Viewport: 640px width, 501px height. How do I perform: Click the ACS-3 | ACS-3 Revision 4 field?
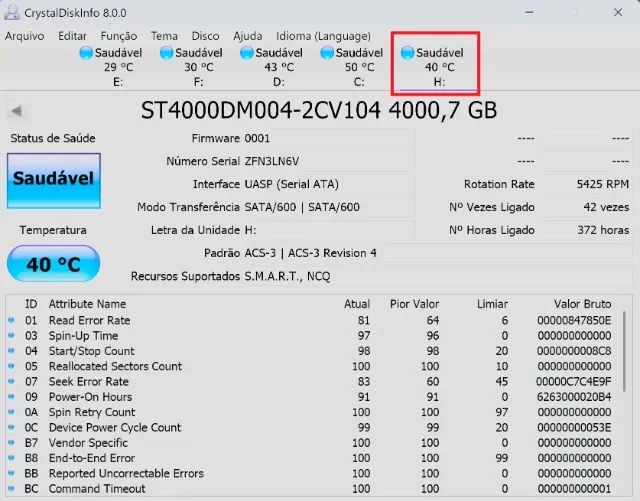tap(438, 253)
